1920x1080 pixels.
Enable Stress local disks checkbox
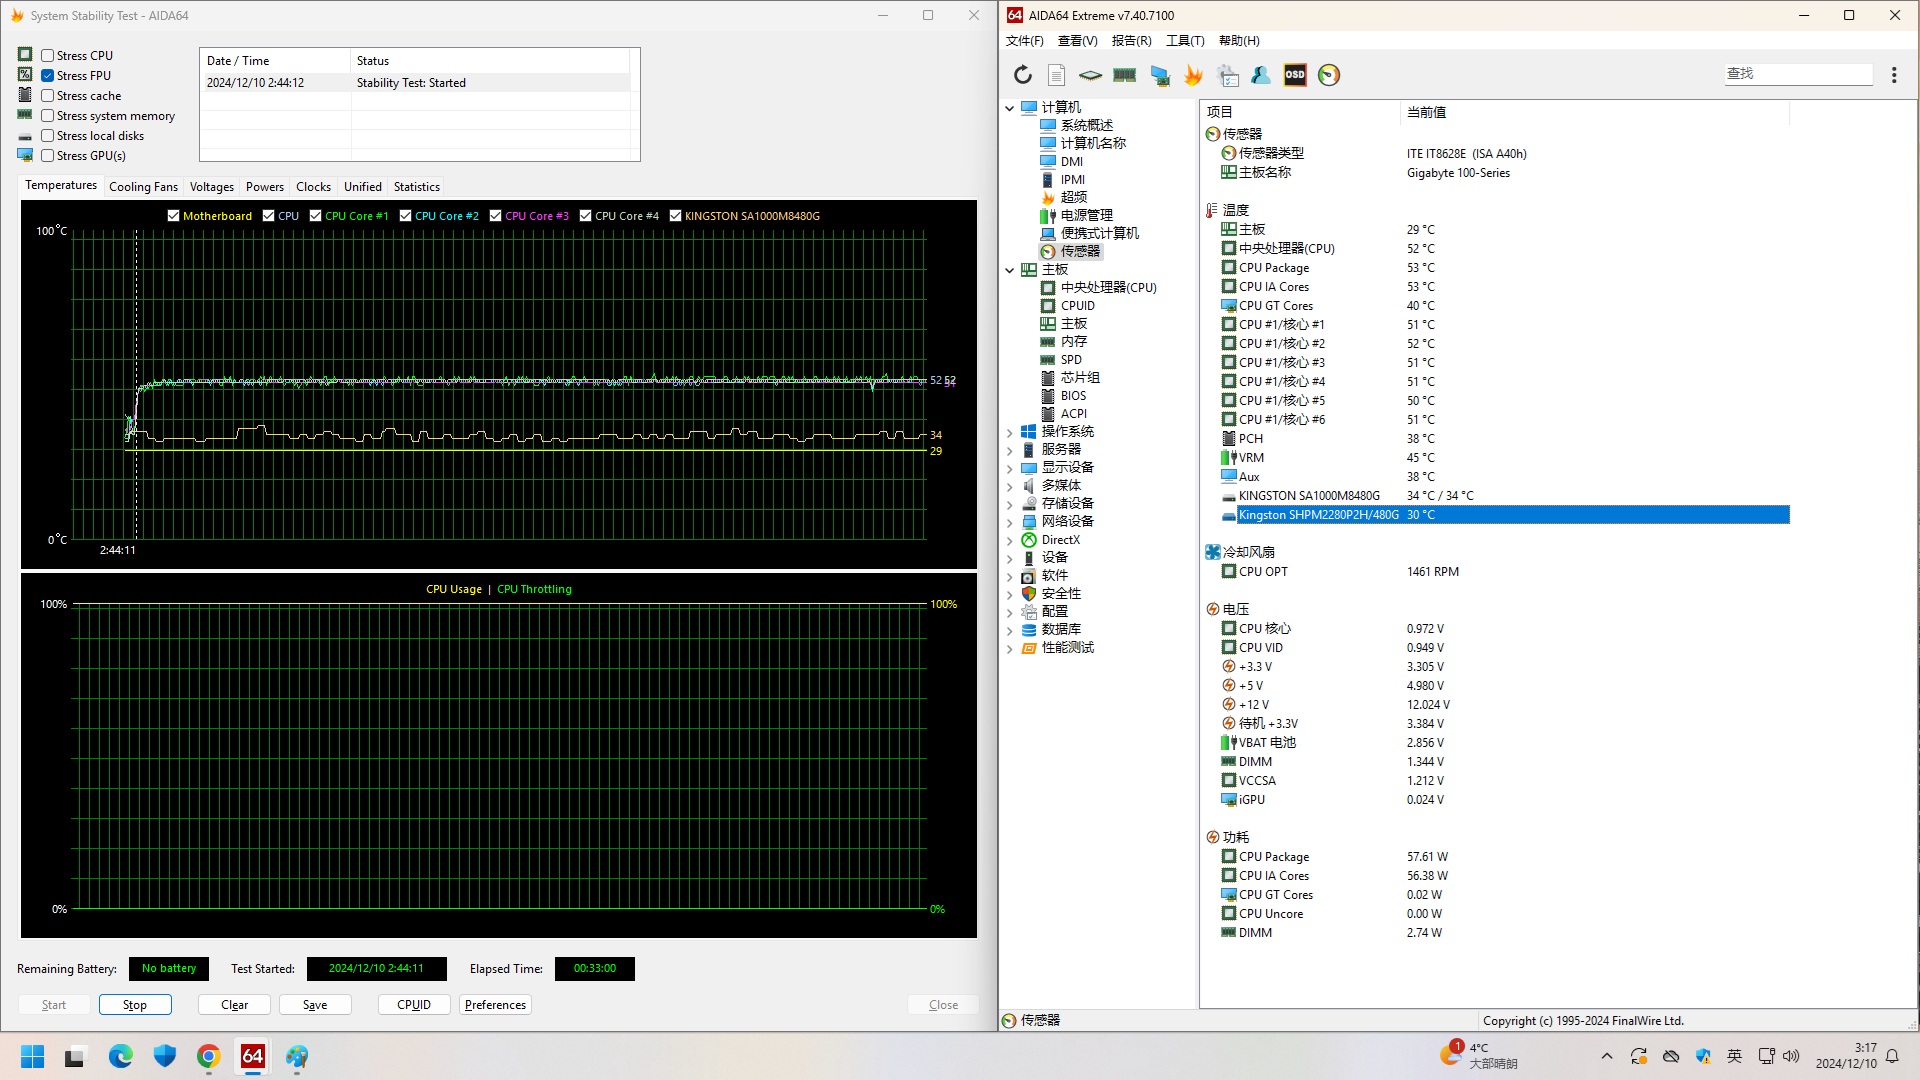47,136
